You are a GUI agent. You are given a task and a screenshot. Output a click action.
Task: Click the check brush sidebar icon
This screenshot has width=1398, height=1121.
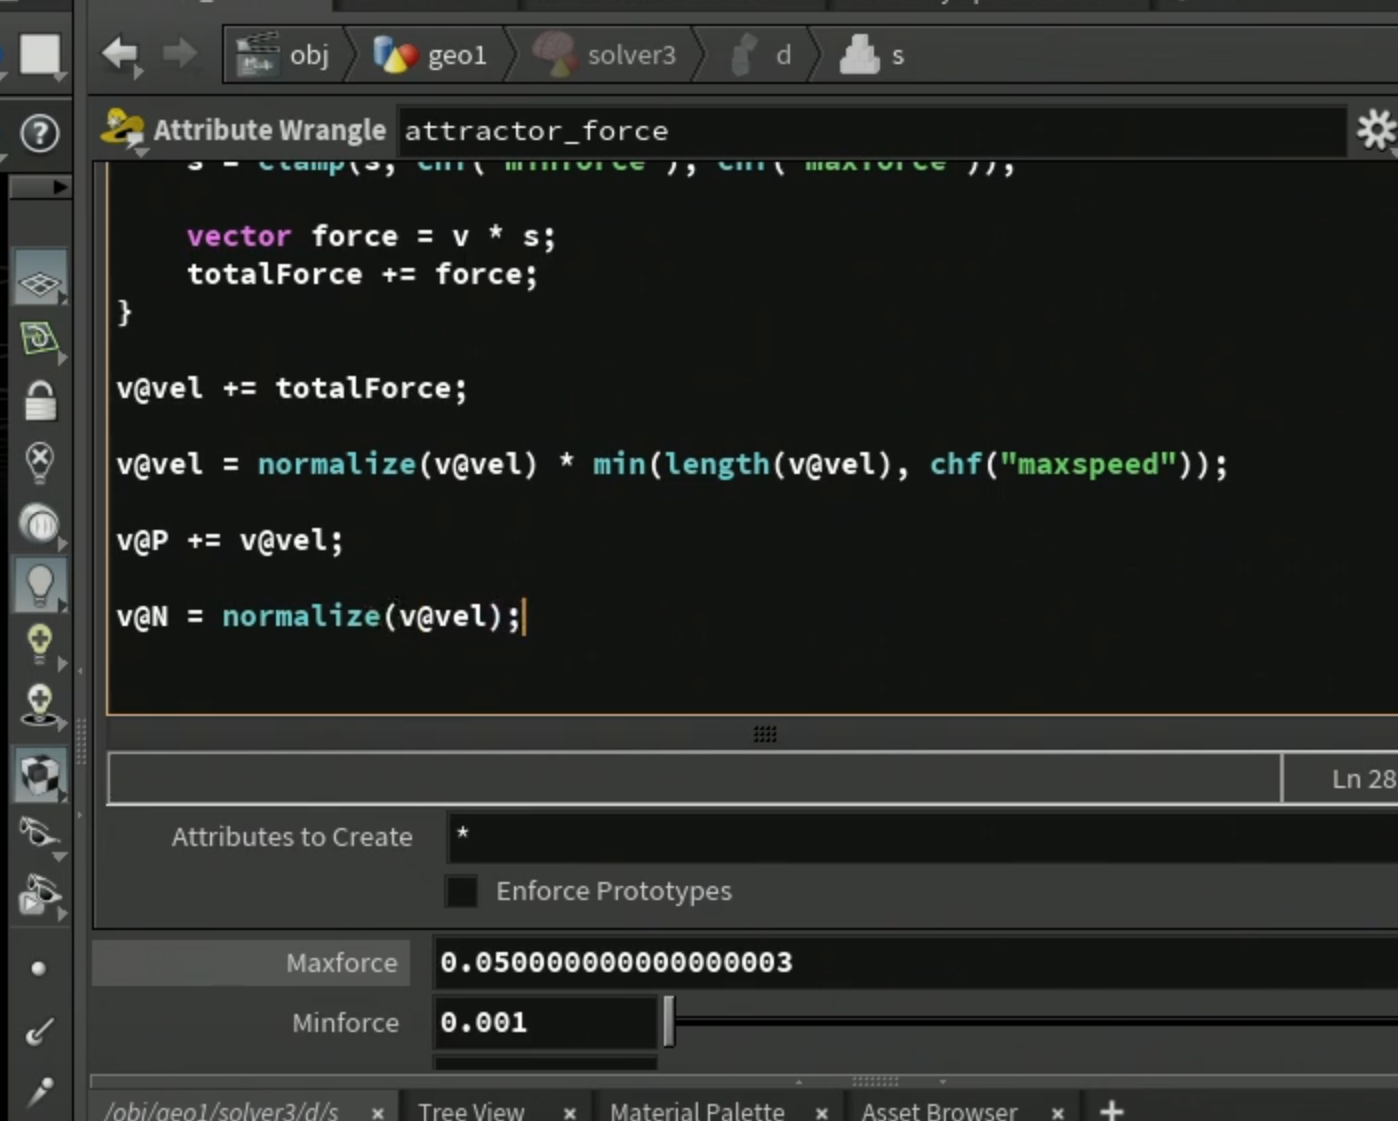coord(40,1031)
